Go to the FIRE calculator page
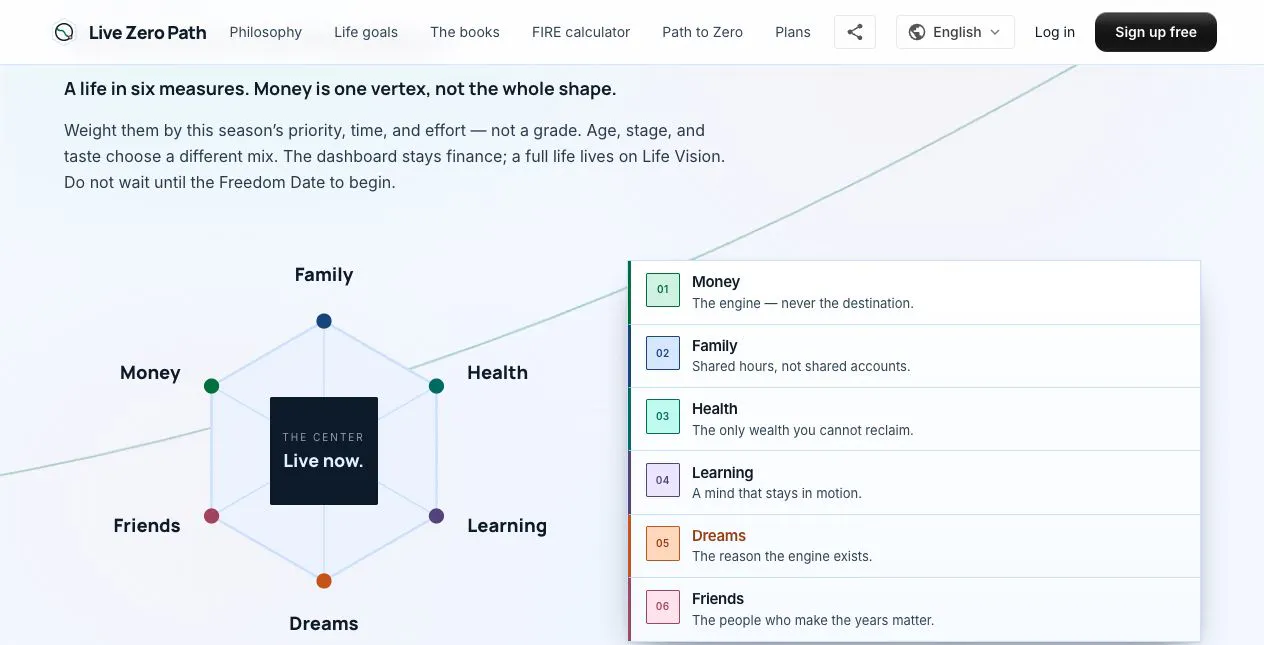This screenshot has height=645, width=1264. point(581,32)
